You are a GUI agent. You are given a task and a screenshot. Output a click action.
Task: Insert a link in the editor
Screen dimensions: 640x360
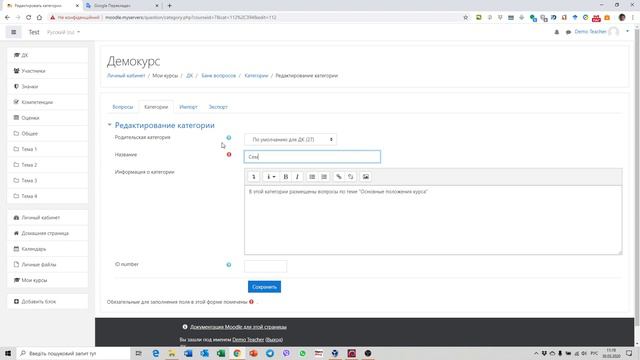pos(339,177)
